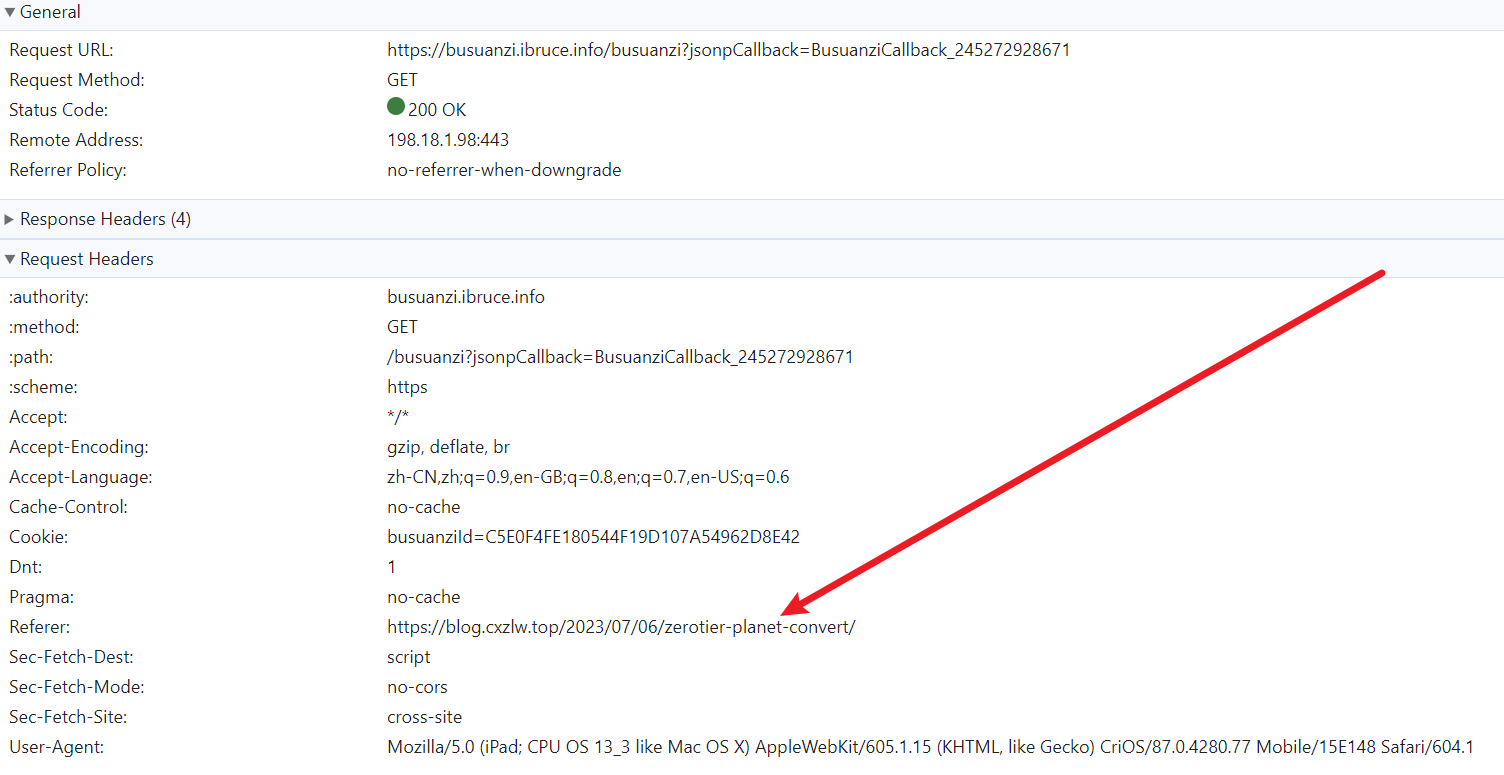Click the 'Sec-Fetch-Dest:' header name
This screenshot has height=775, width=1504.
point(71,657)
